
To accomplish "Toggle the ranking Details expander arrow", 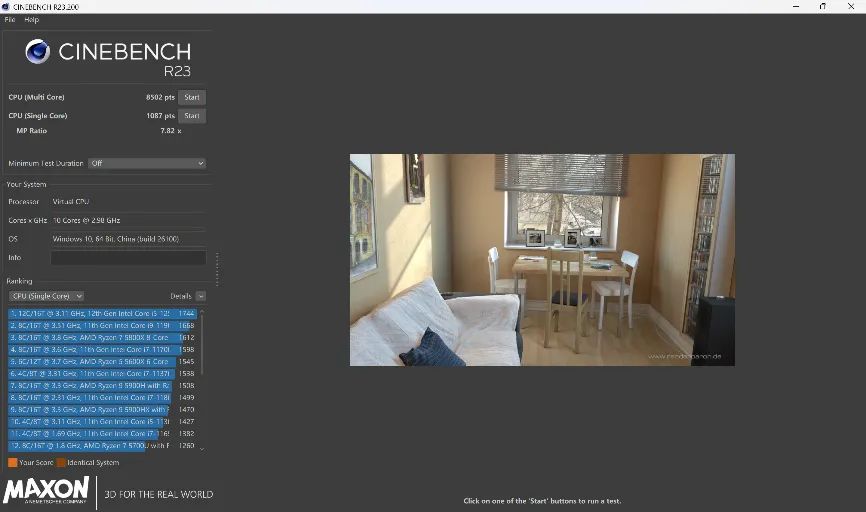I will pos(201,297).
